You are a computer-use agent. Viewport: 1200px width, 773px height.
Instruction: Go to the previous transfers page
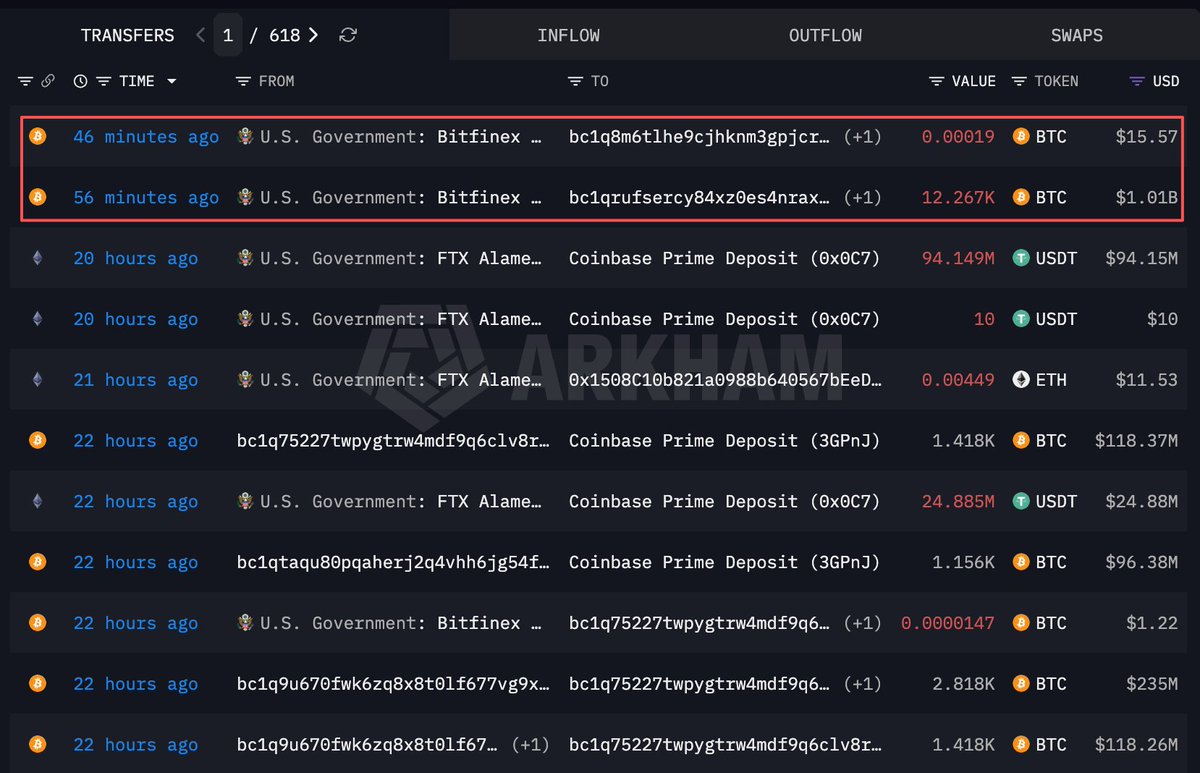200,35
